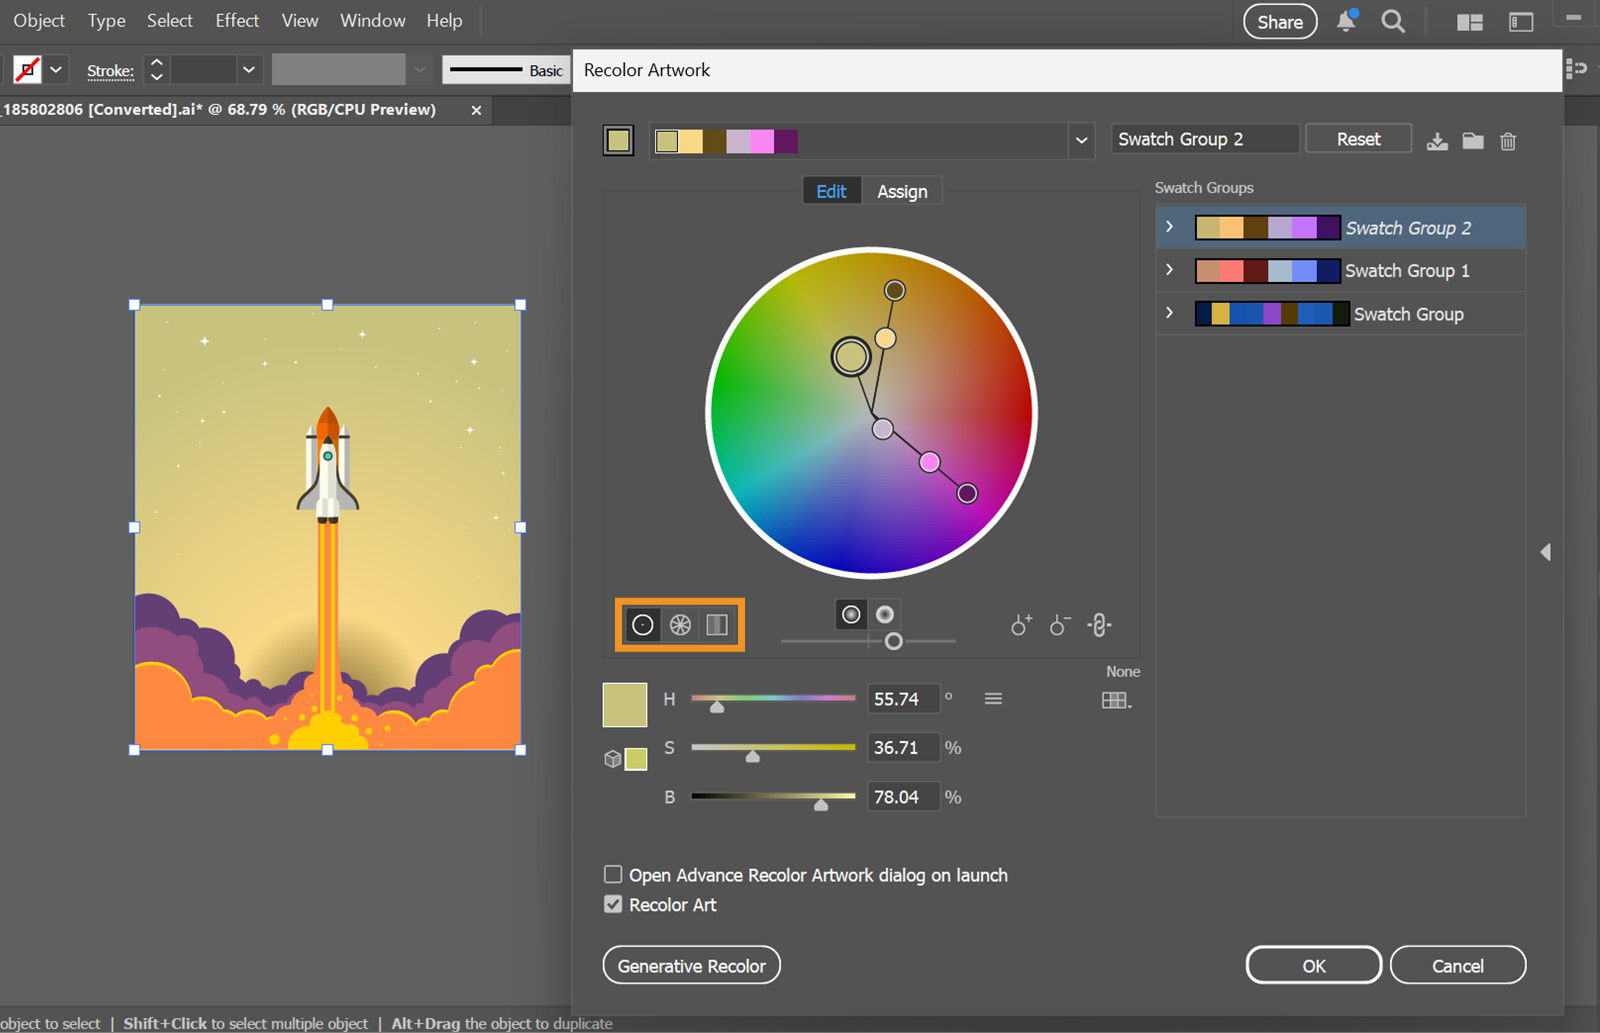Switch to the segmented color wheel view
Image resolution: width=1600 pixels, height=1033 pixels.
(679, 624)
